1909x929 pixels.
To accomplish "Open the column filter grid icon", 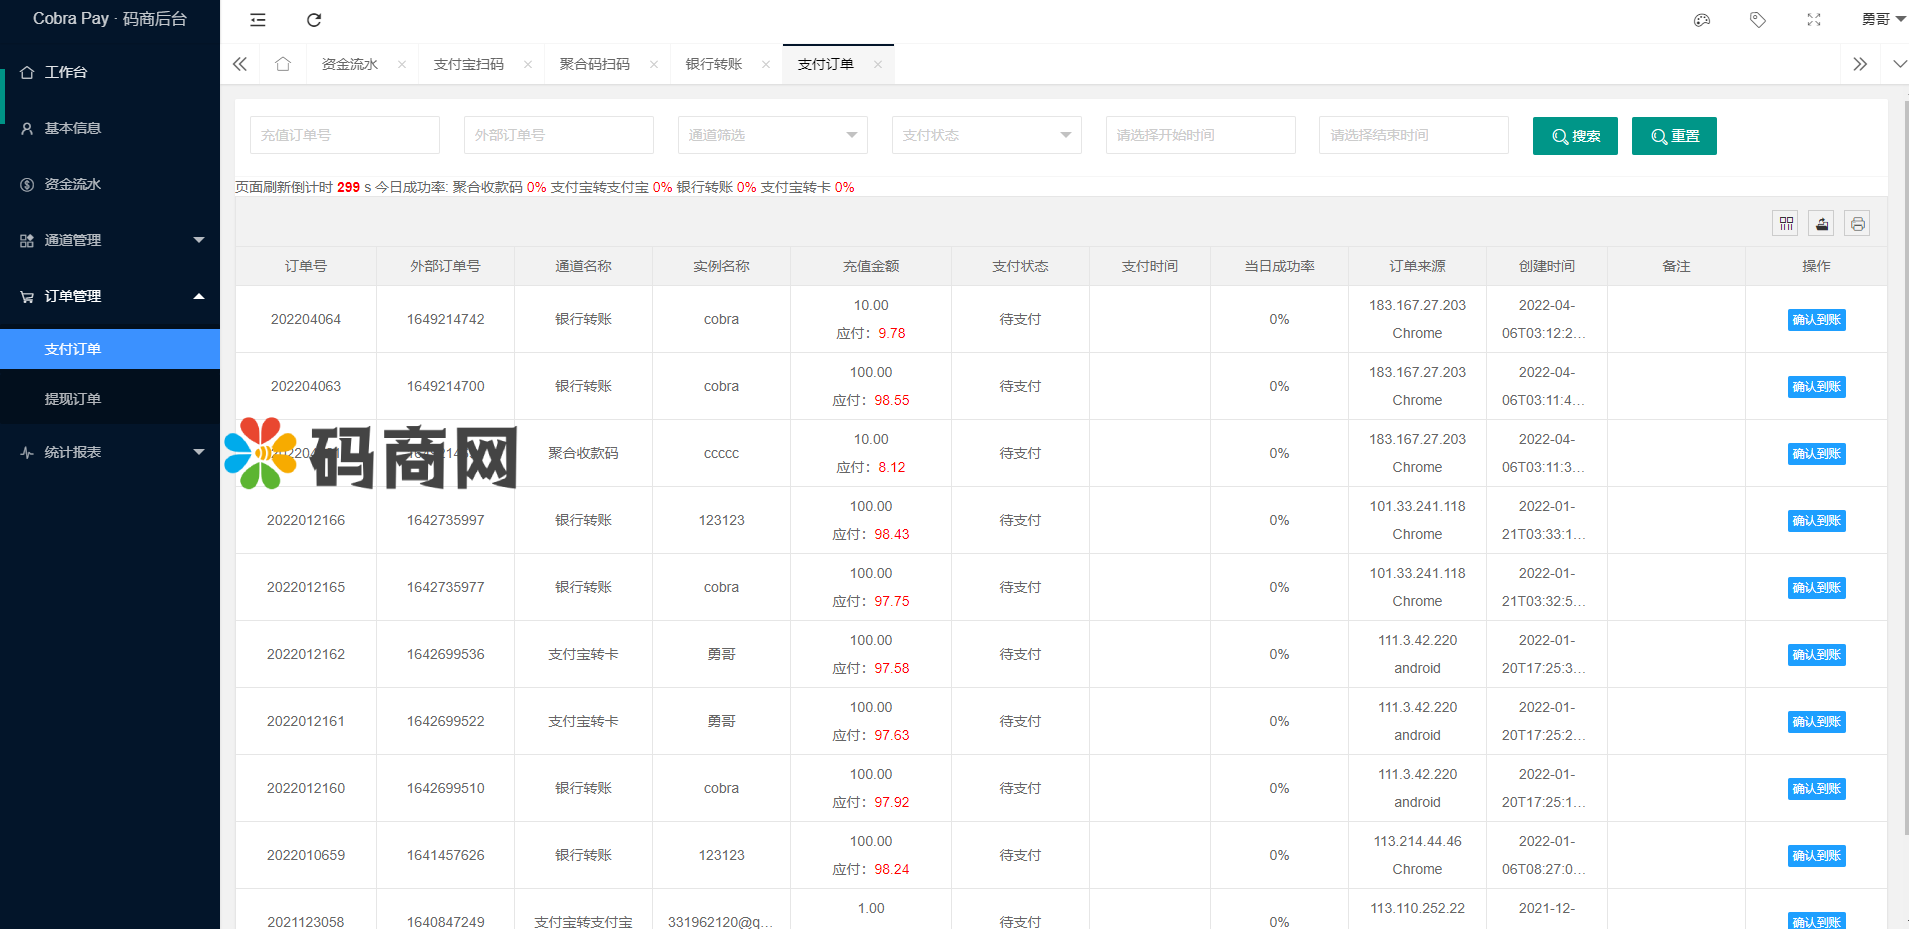I will [x=1786, y=223].
